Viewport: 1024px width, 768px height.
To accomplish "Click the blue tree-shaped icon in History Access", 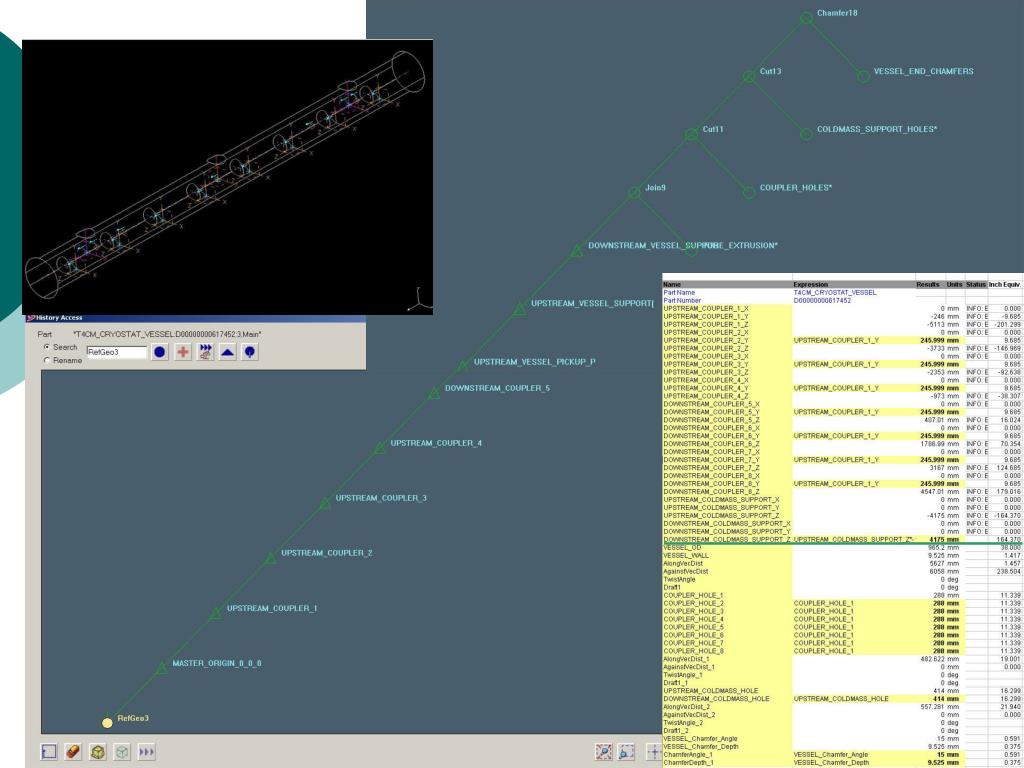I will point(249,352).
